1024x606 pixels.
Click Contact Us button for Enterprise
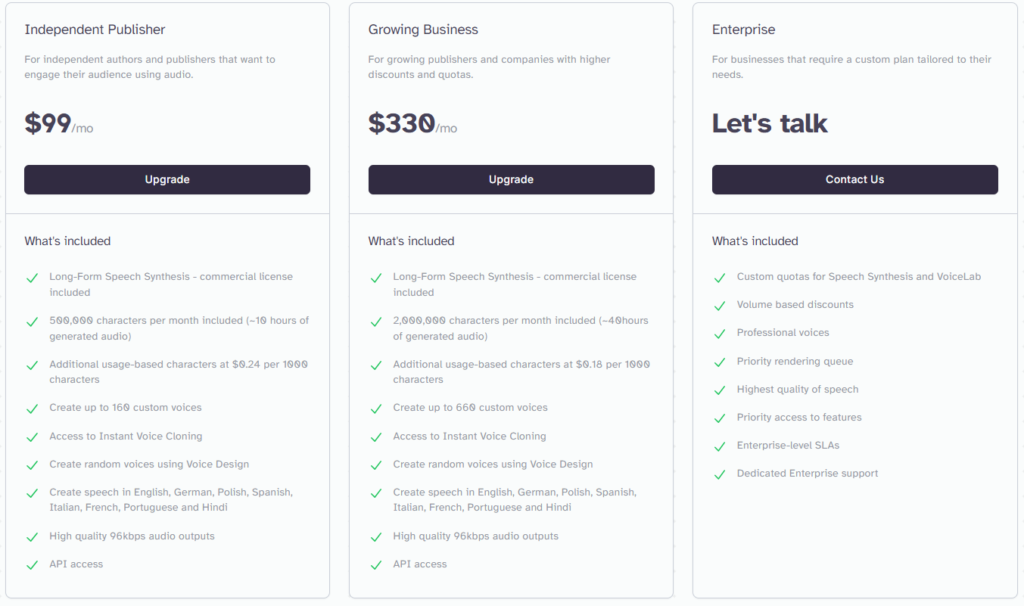point(855,180)
